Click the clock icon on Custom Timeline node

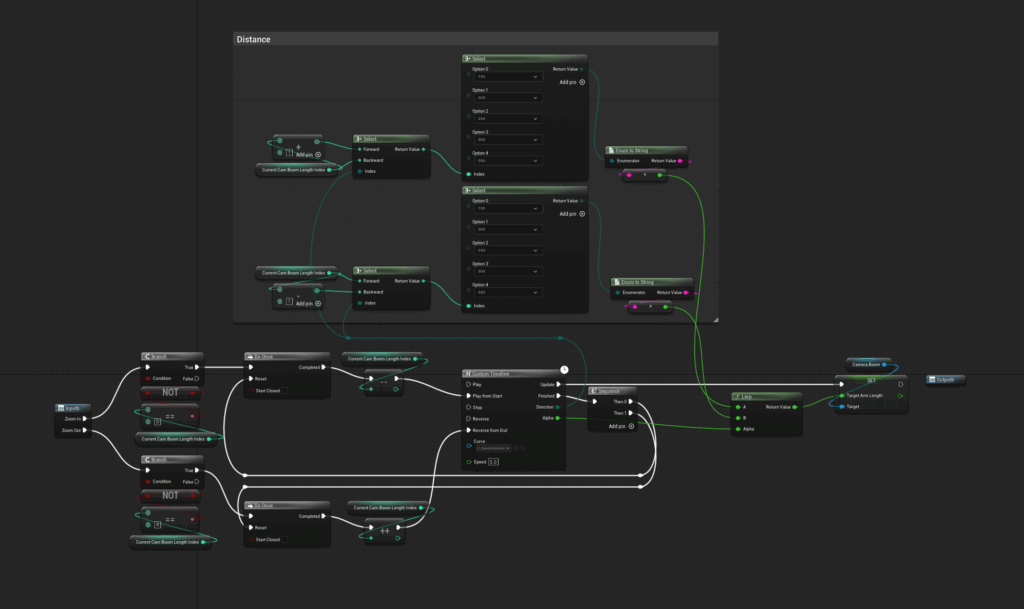(564, 370)
